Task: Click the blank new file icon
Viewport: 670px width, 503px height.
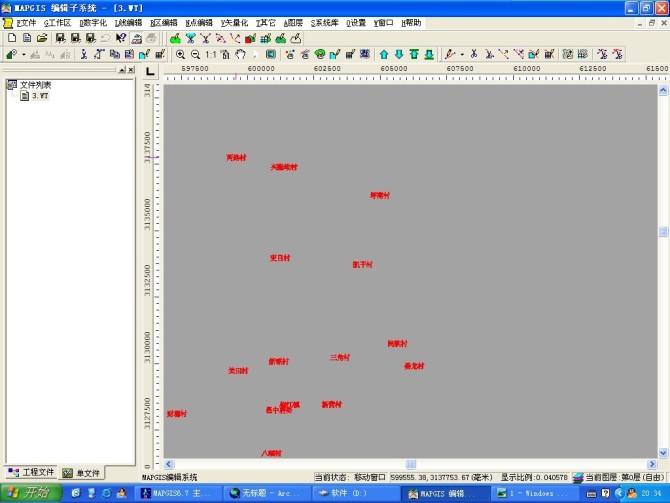Action: pos(12,38)
